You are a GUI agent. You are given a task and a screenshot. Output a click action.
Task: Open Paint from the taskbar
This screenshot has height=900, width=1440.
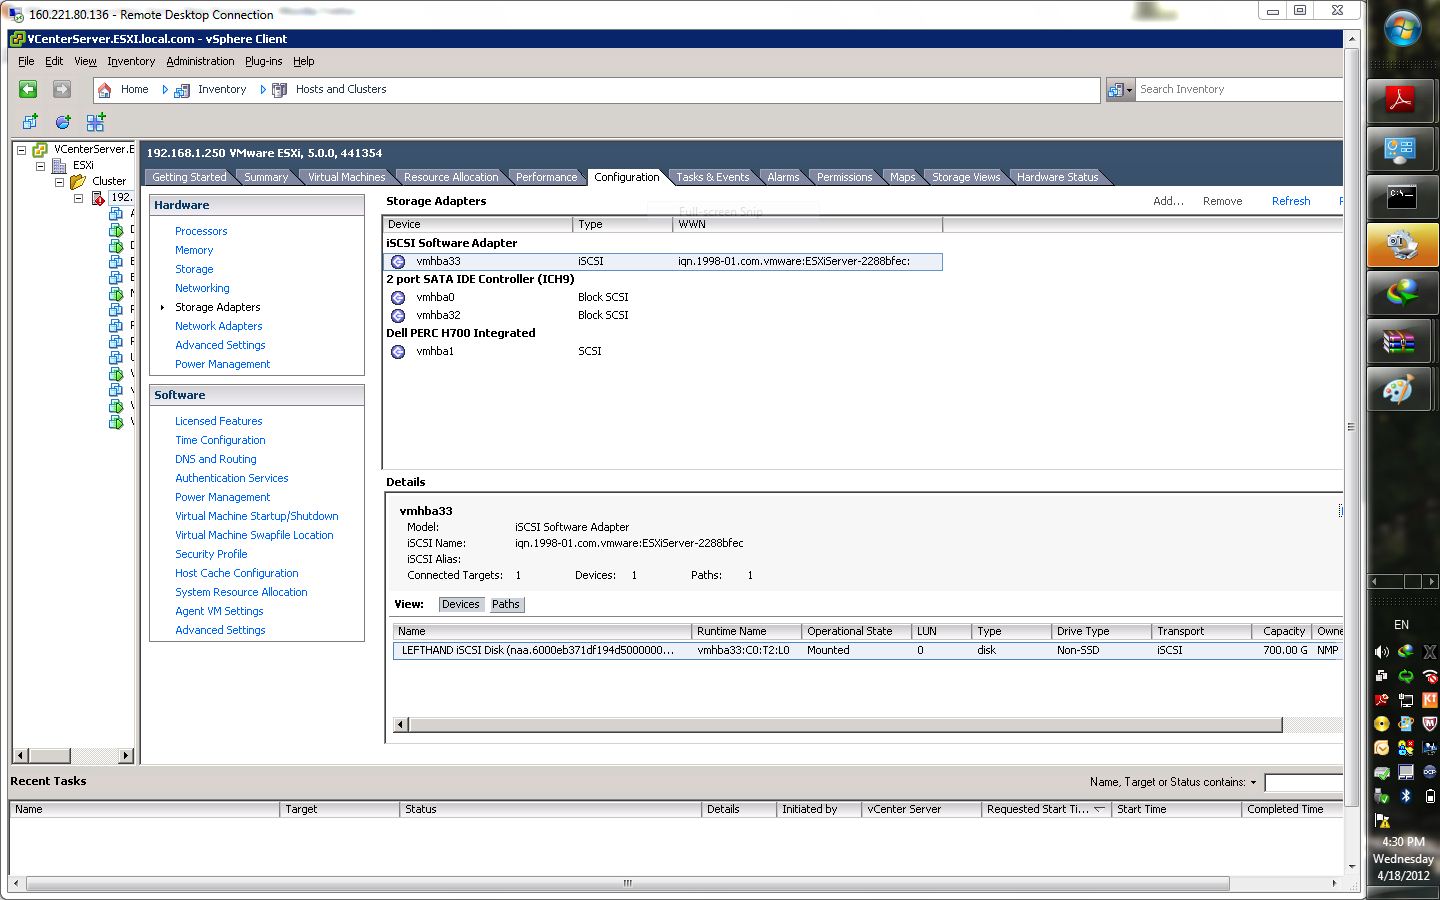coord(1402,391)
